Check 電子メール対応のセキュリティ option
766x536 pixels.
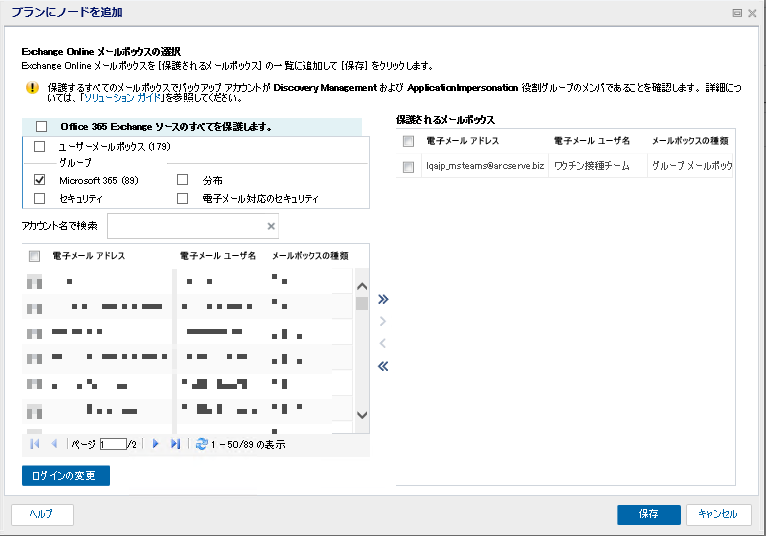click(182, 198)
